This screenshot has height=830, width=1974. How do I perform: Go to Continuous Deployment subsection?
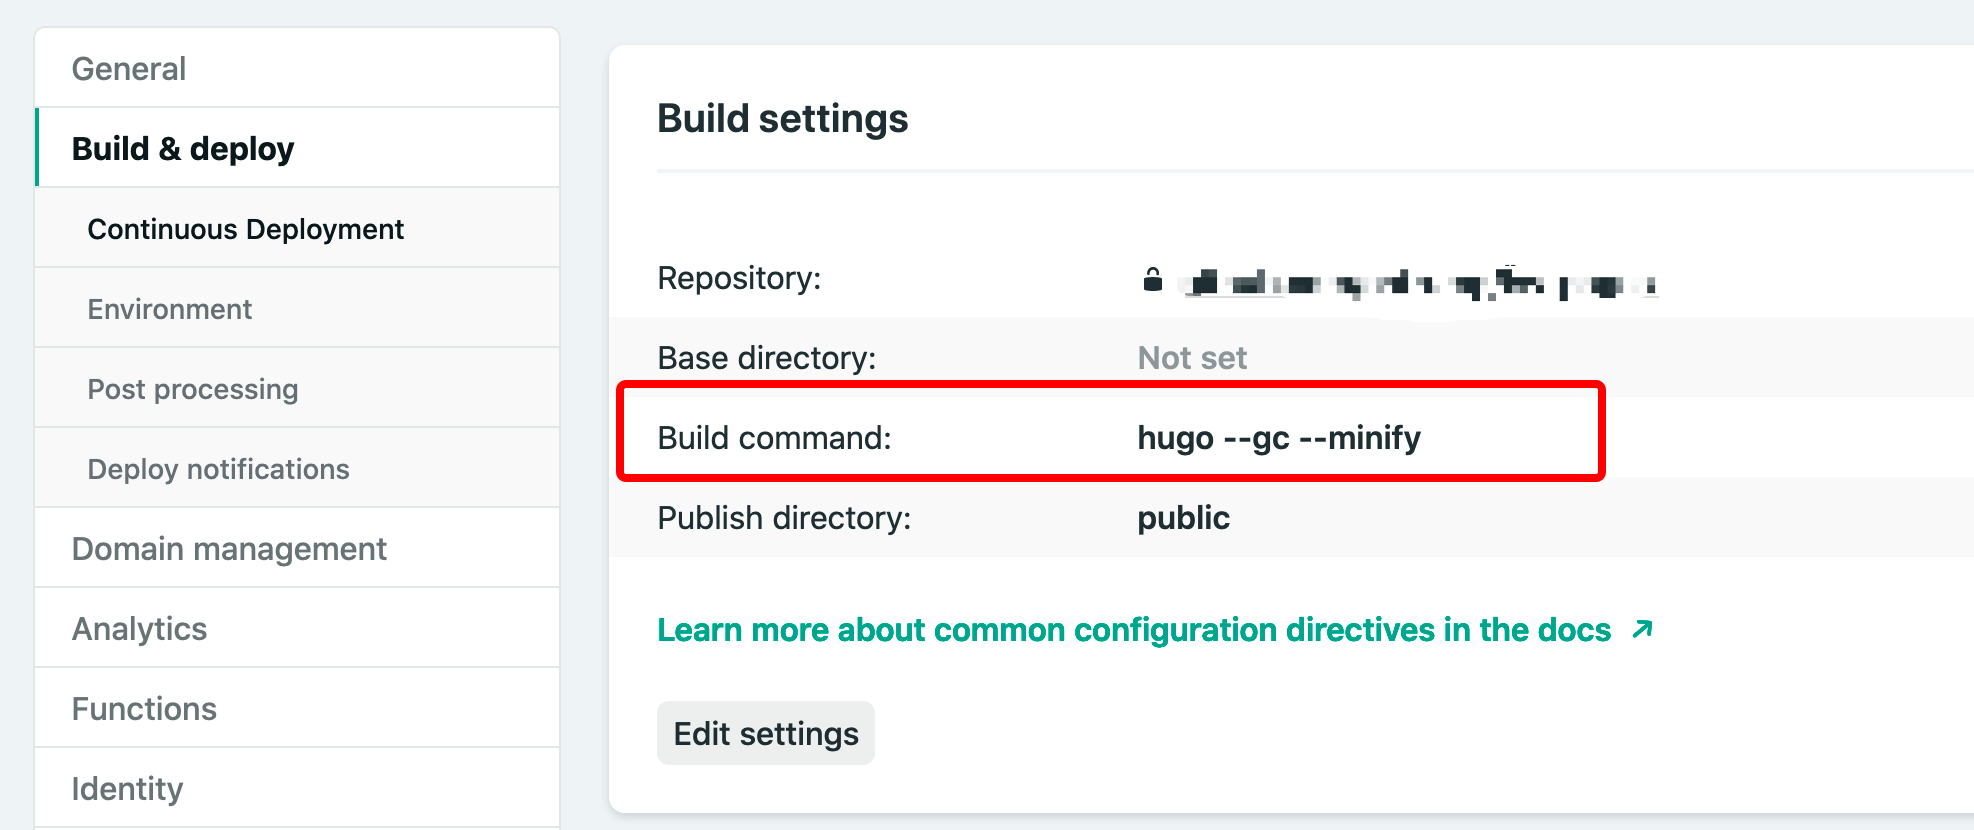[246, 229]
